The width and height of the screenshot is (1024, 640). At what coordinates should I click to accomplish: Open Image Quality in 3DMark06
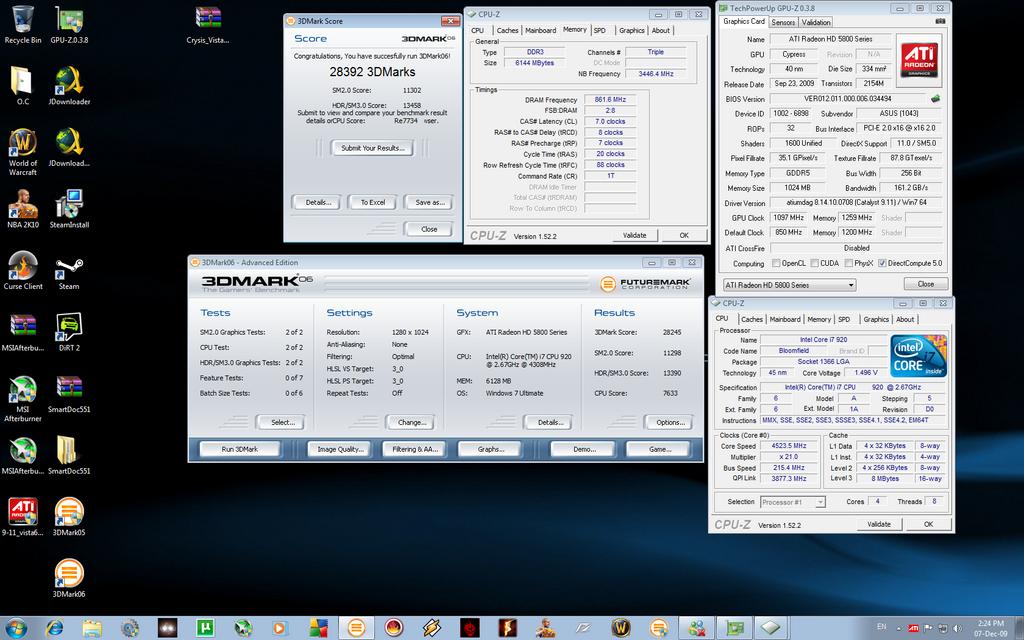[340, 449]
